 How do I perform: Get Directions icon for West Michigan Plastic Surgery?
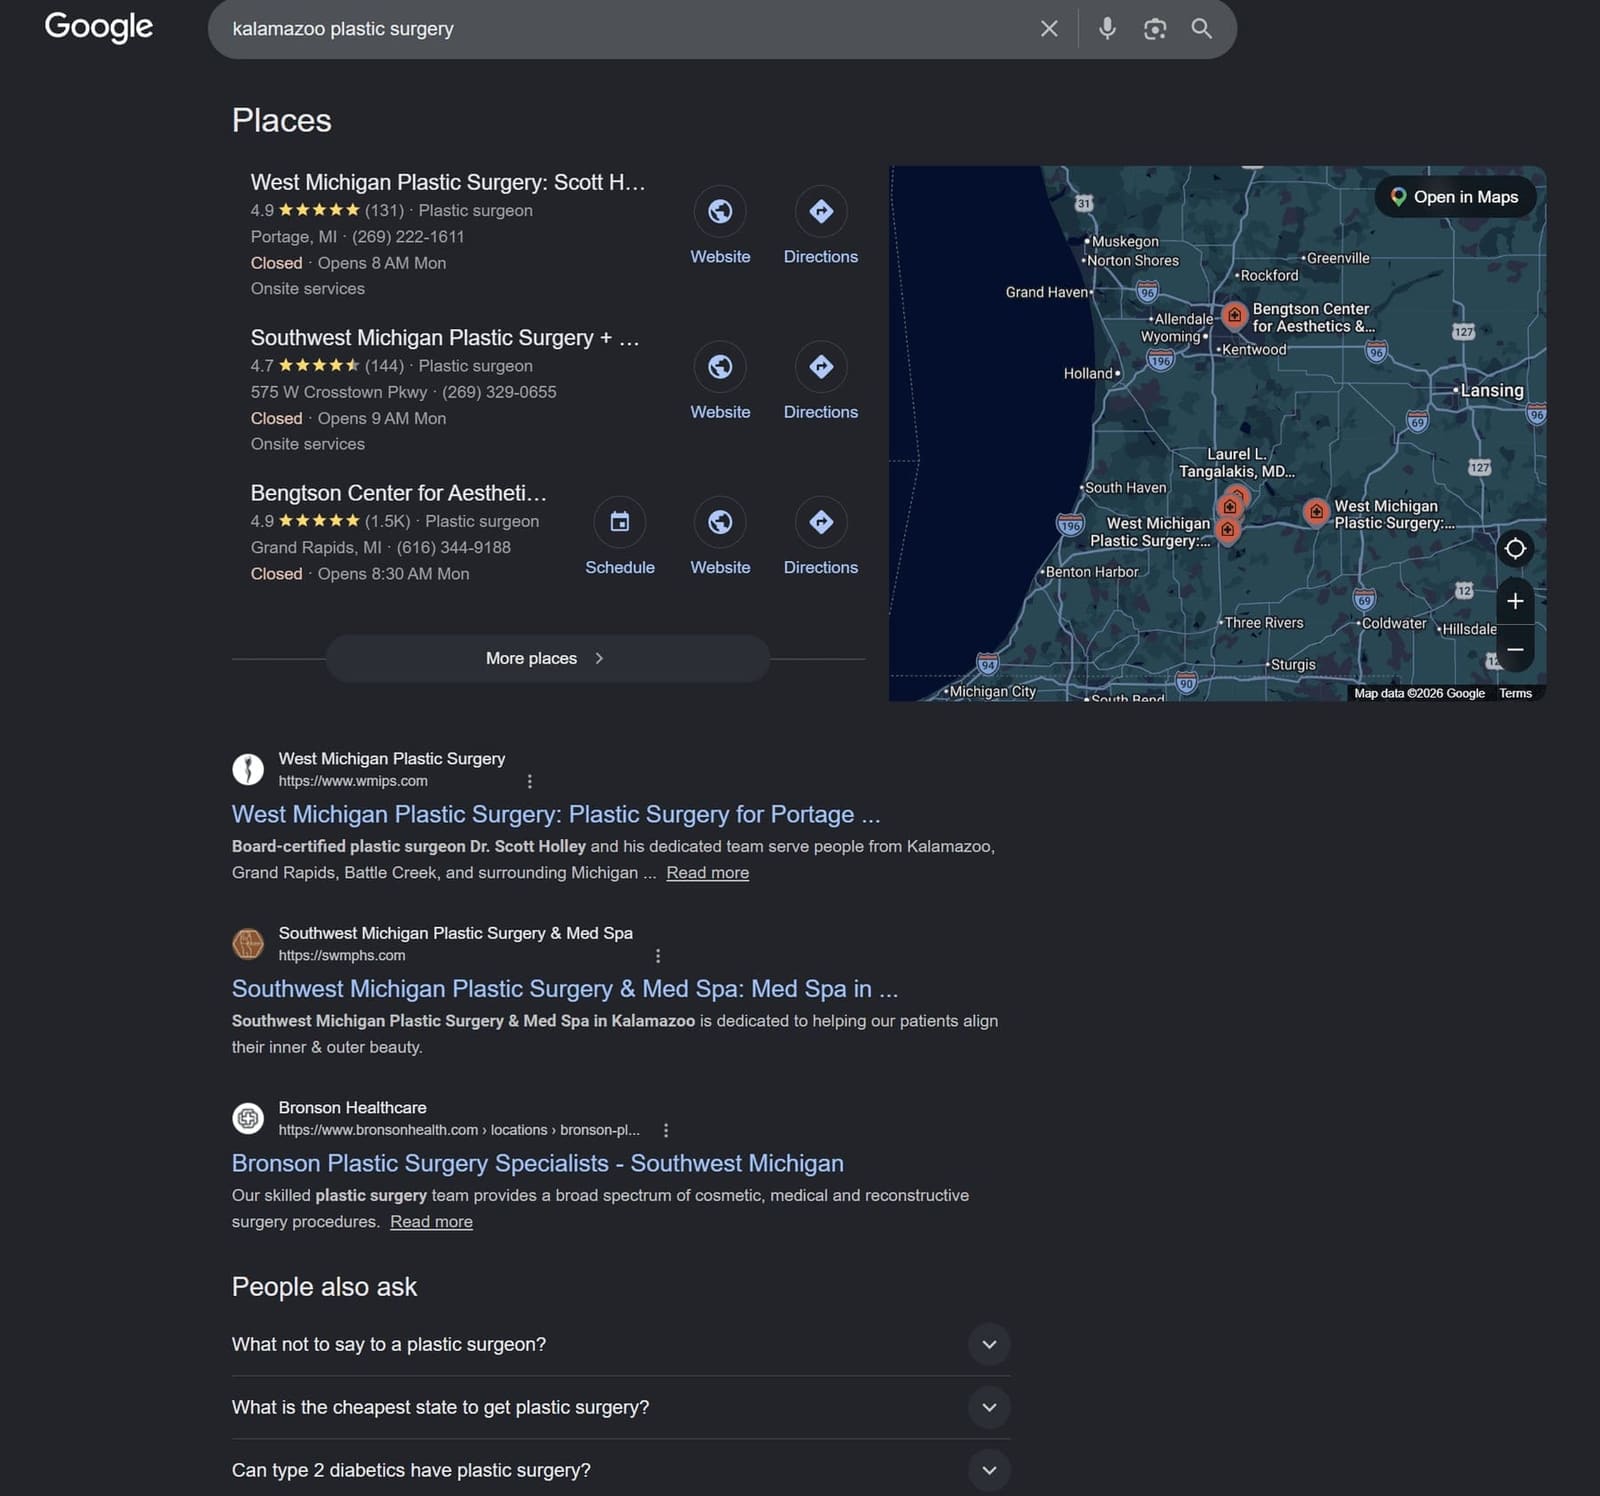click(821, 211)
